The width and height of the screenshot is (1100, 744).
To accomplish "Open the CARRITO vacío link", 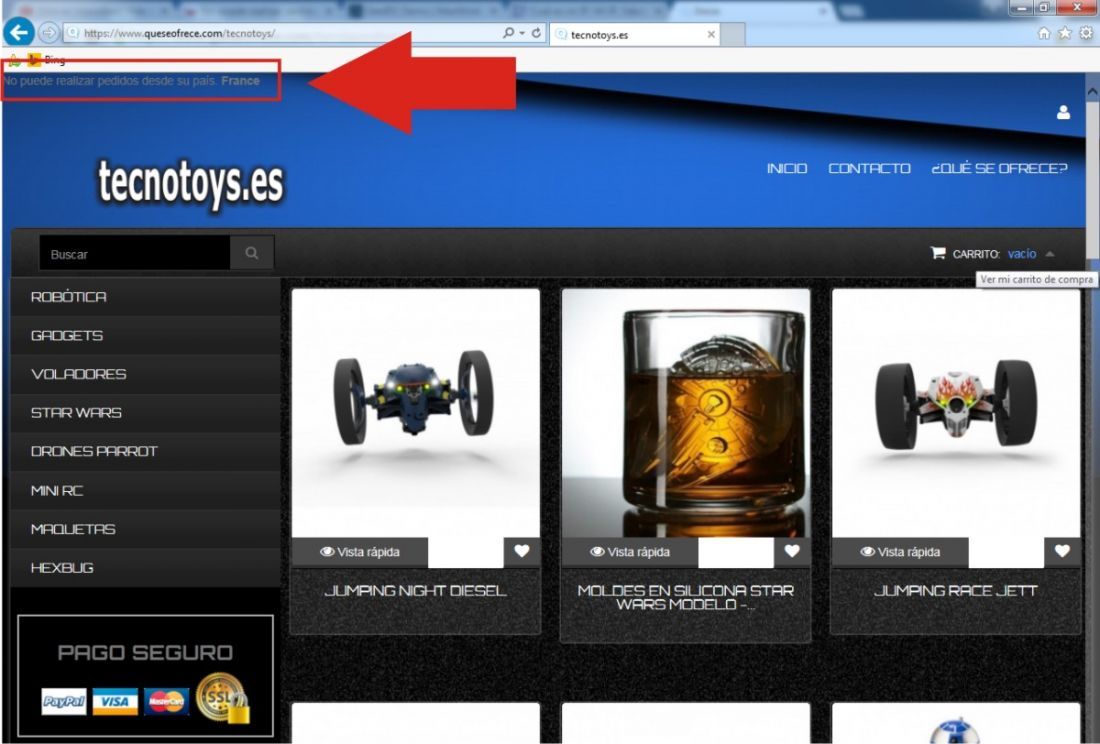I will coord(994,254).
